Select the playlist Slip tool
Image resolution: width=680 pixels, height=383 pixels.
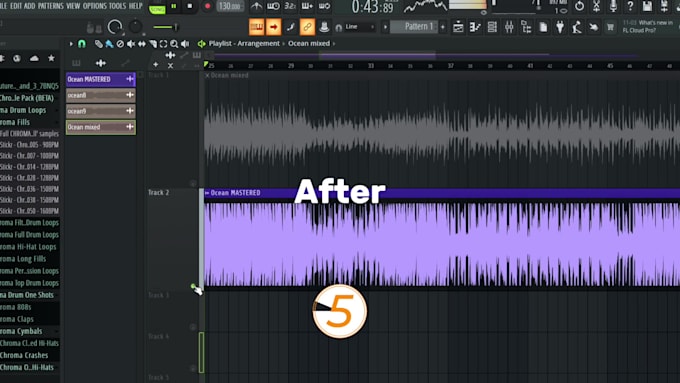[x=142, y=44]
